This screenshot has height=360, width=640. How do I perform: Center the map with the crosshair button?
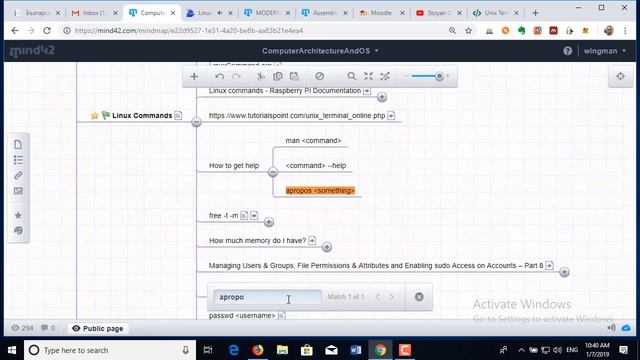point(620,76)
